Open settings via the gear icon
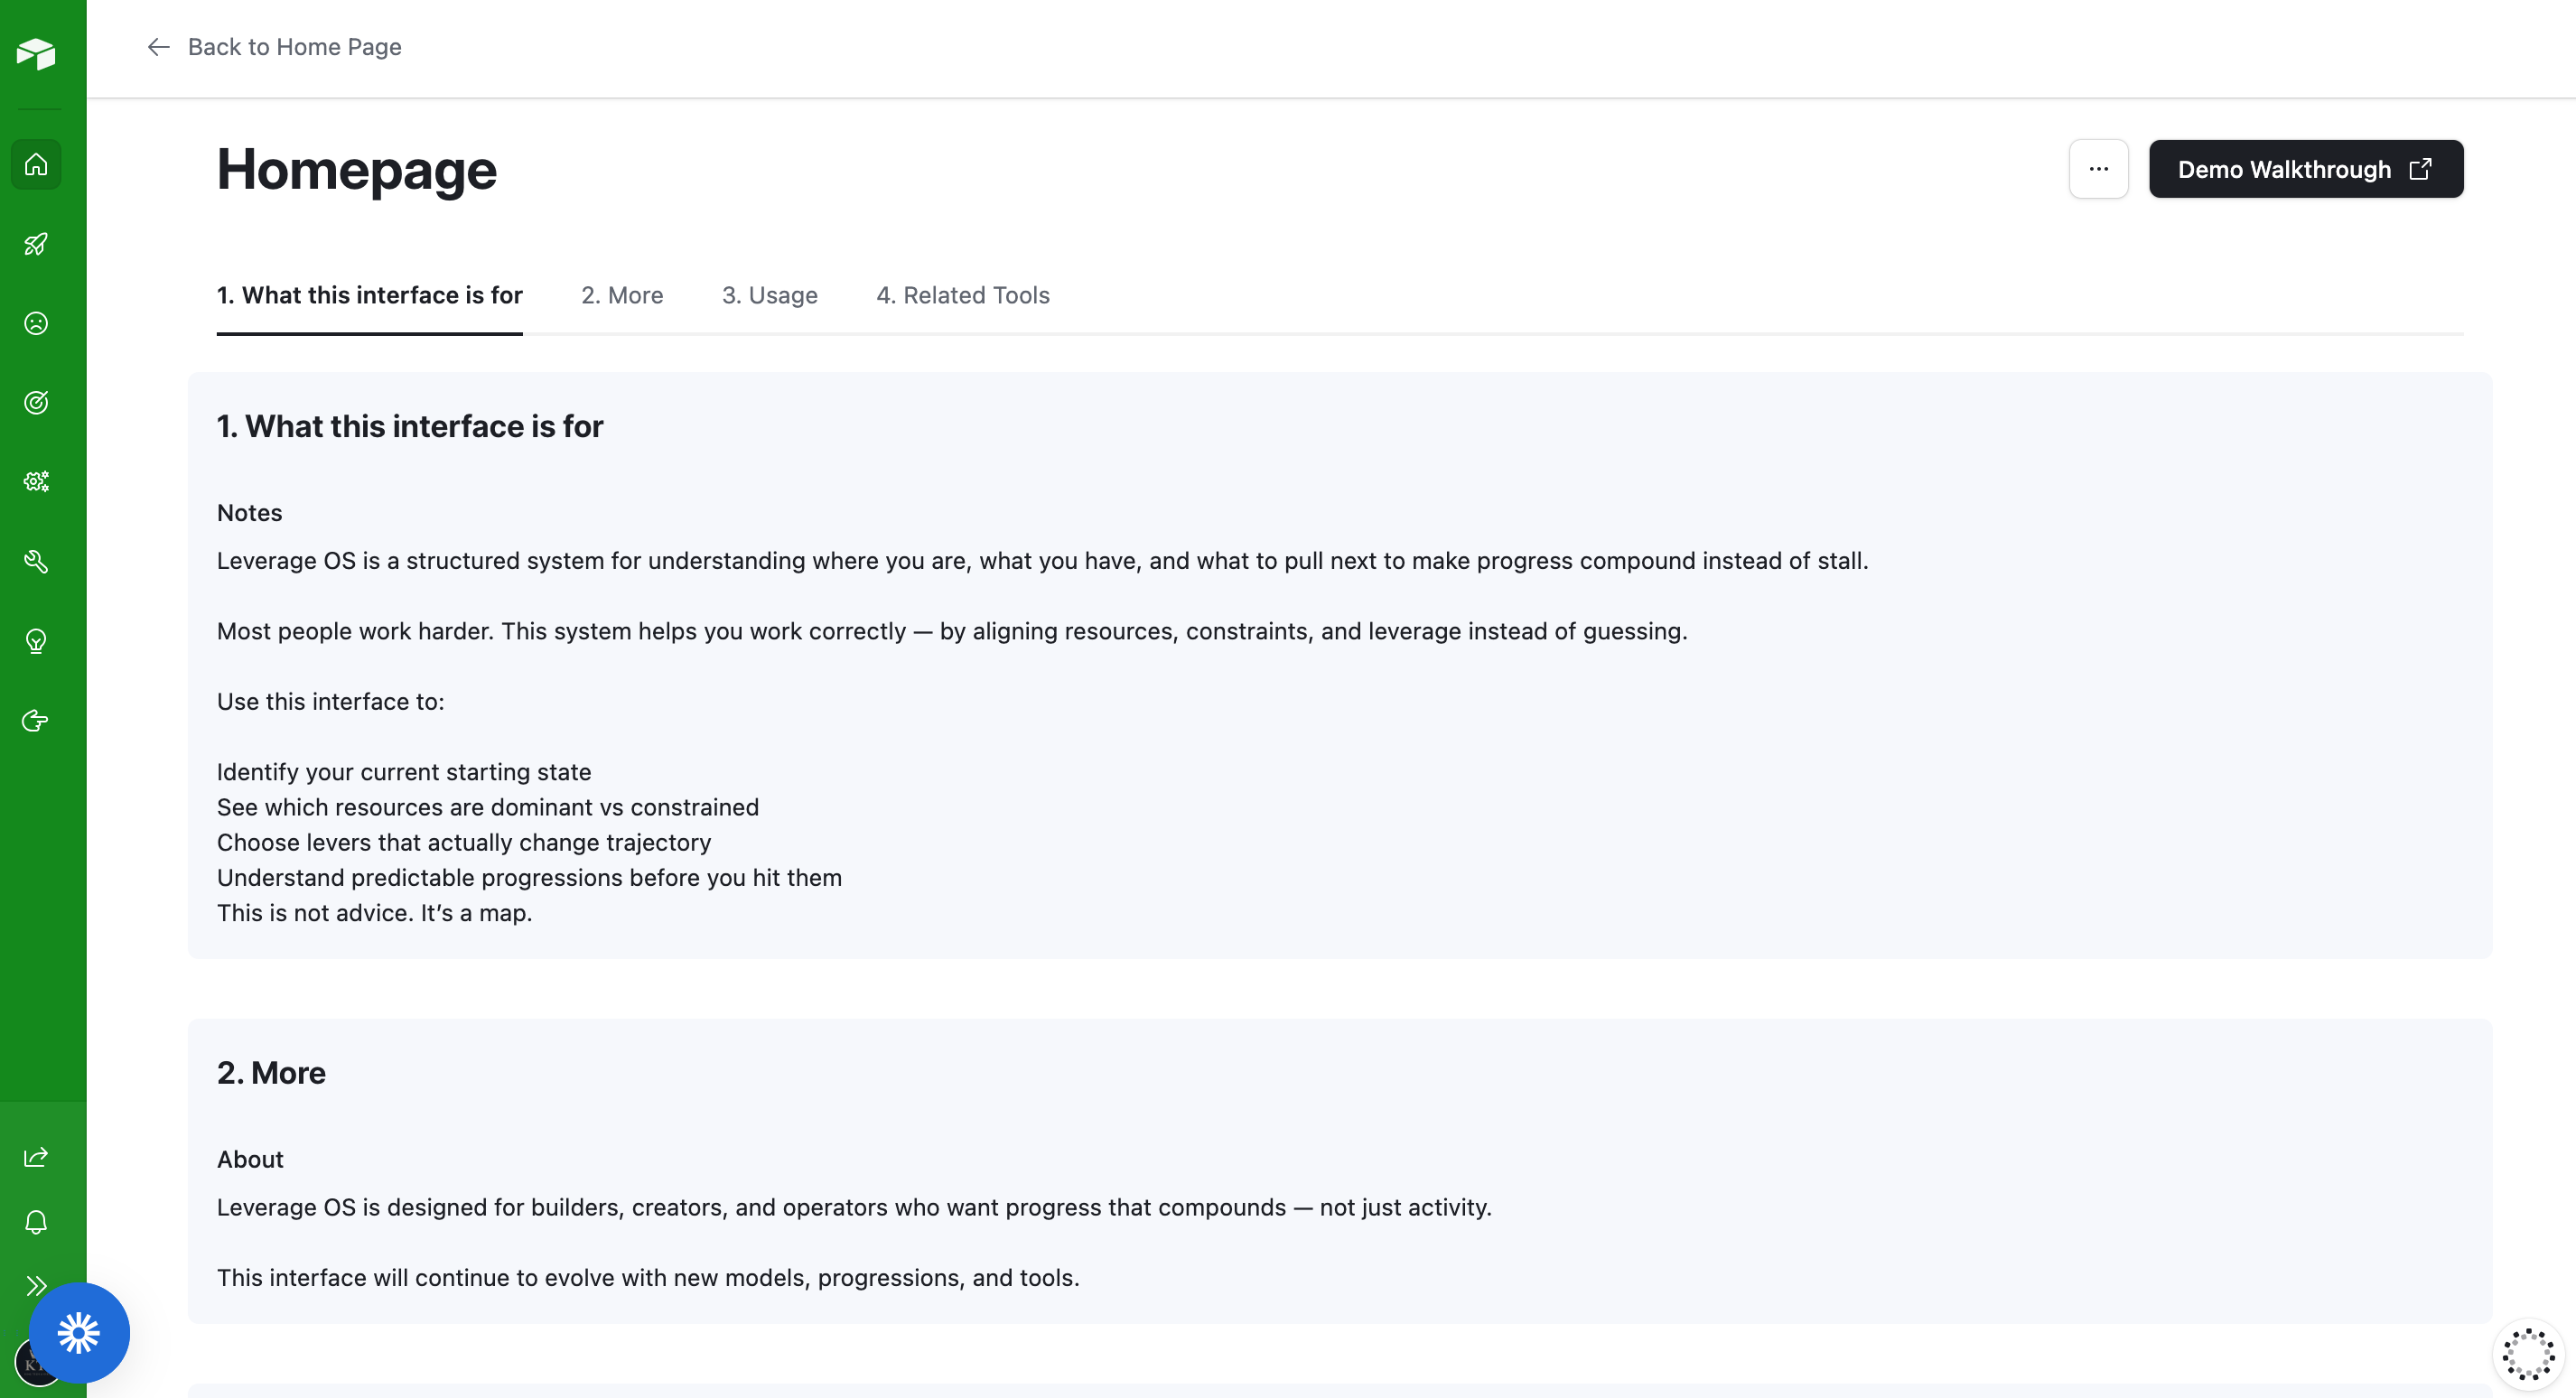This screenshot has height=1398, width=2576. point(36,481)
